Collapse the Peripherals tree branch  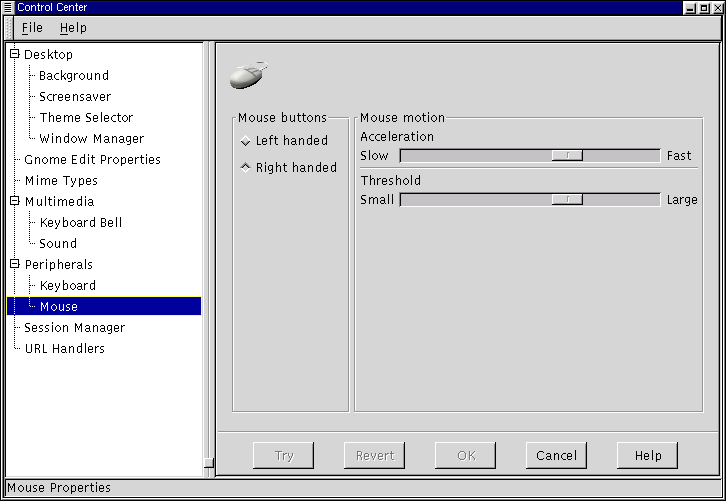14,265
